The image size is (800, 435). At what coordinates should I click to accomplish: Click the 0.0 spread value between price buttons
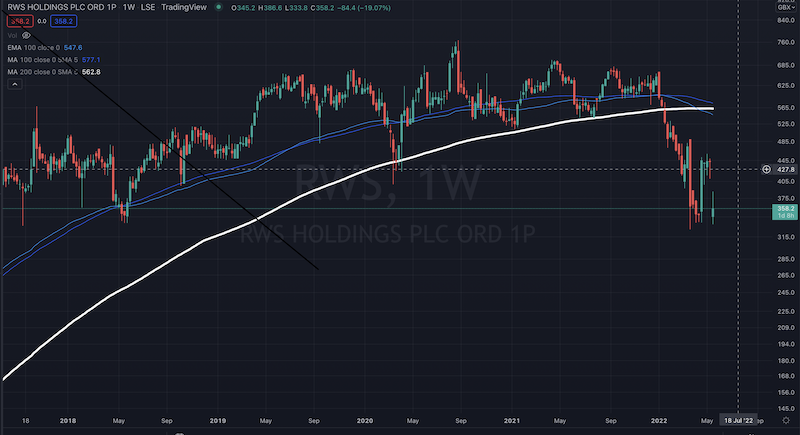click(x=42, y=21)
